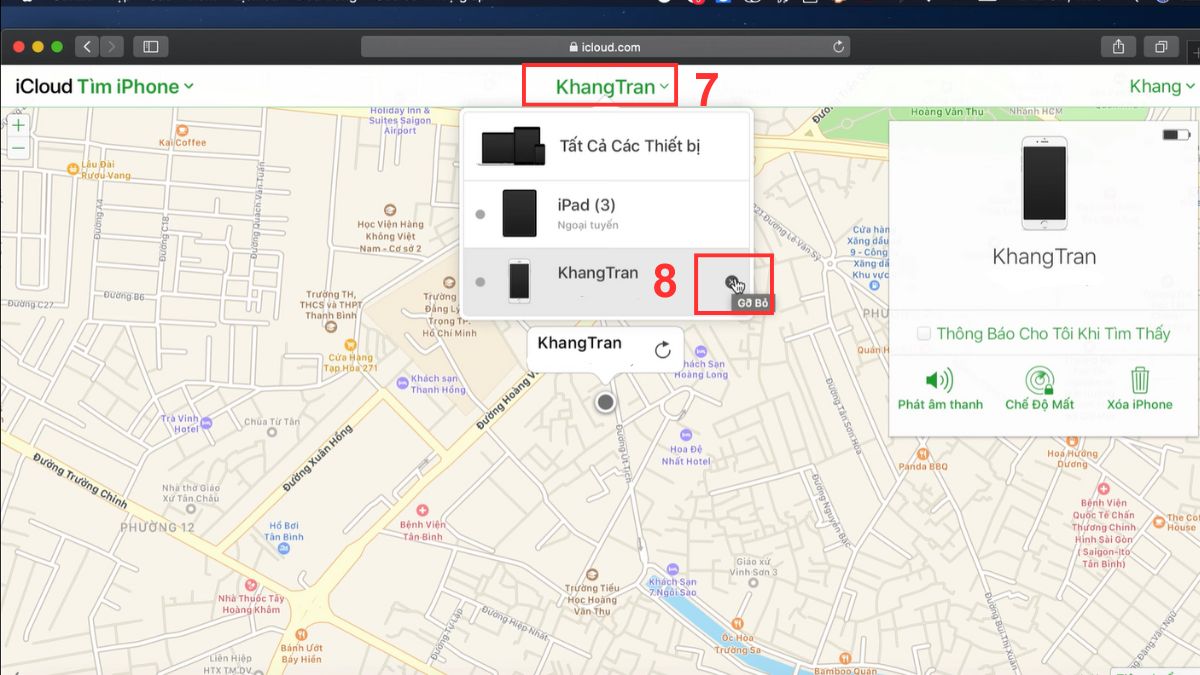Select iPad (3) from device list
The image size is (1200, 675).
(x=590, y=205)
